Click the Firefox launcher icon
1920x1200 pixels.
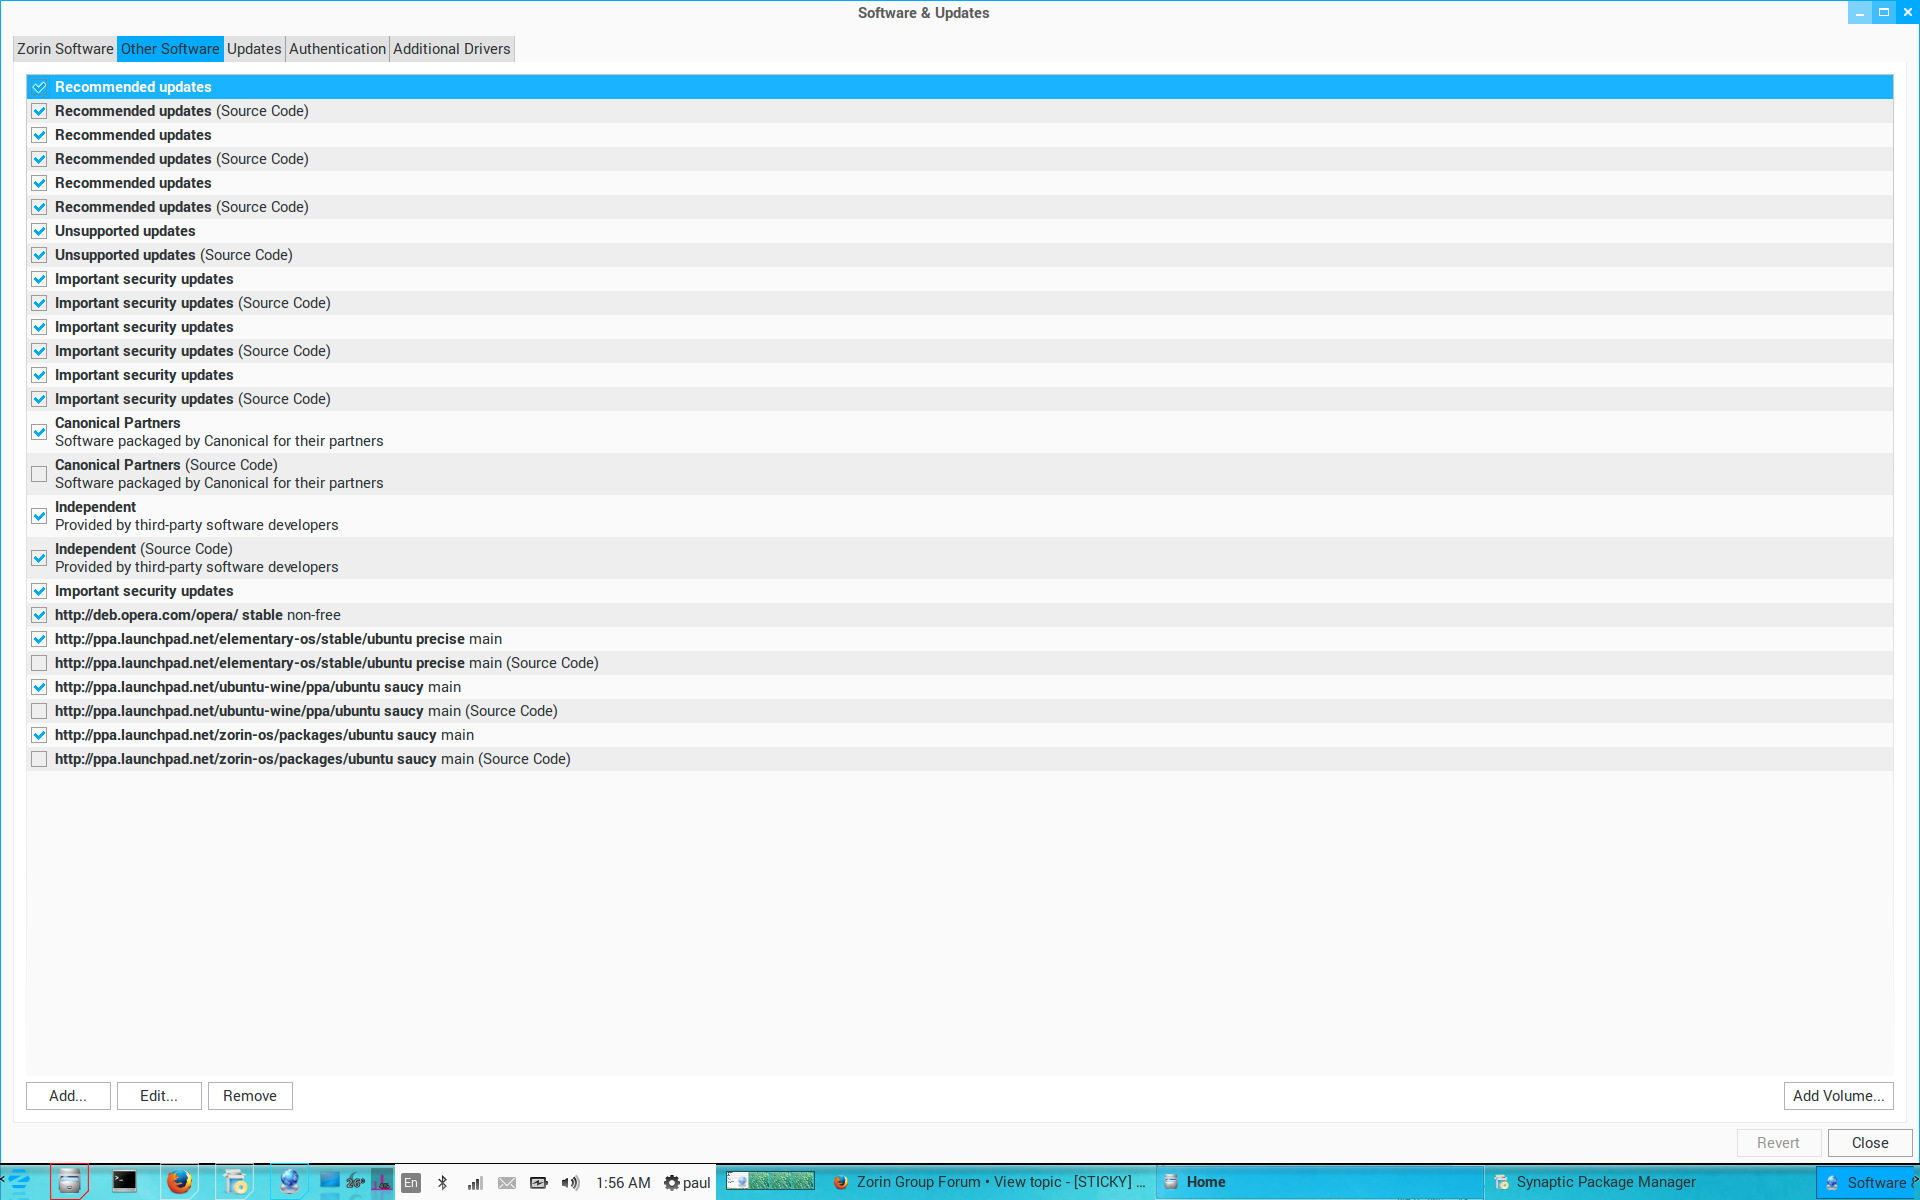[x=179, y=1182]
